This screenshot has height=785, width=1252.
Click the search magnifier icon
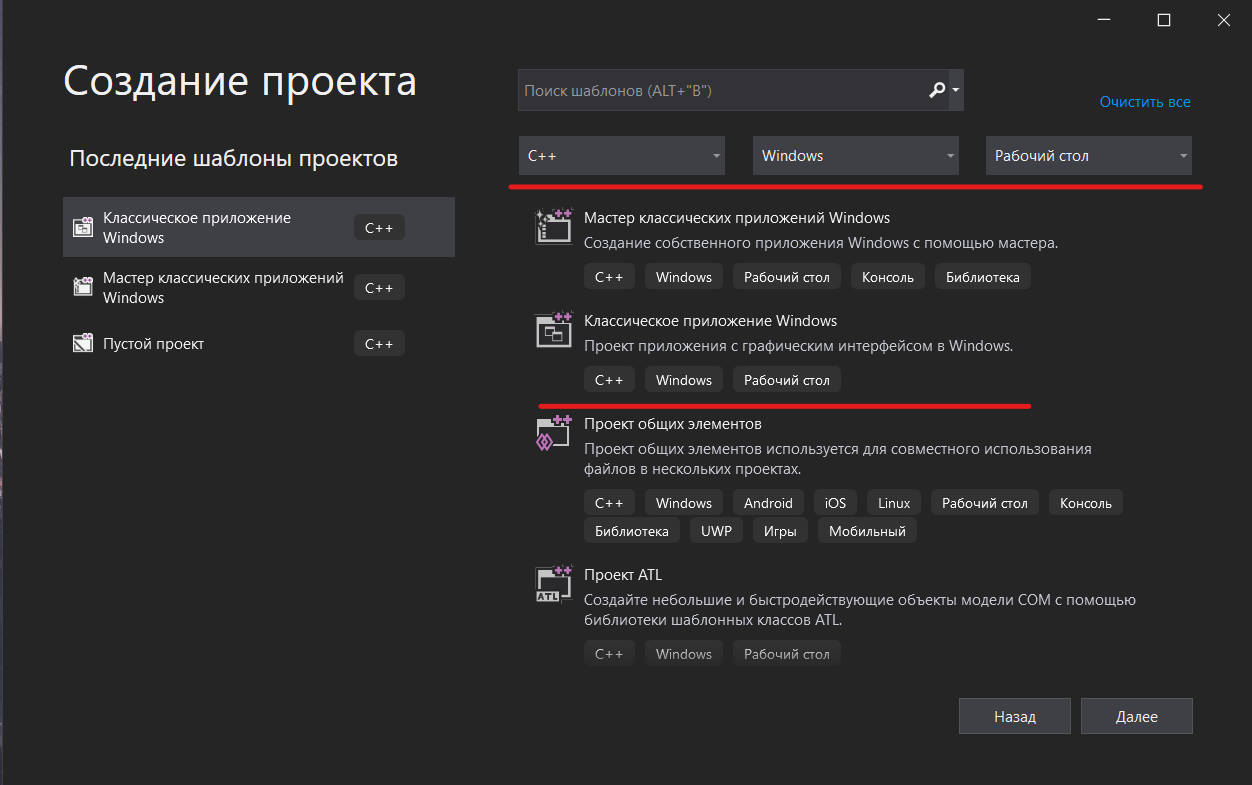tap(937, 90)
